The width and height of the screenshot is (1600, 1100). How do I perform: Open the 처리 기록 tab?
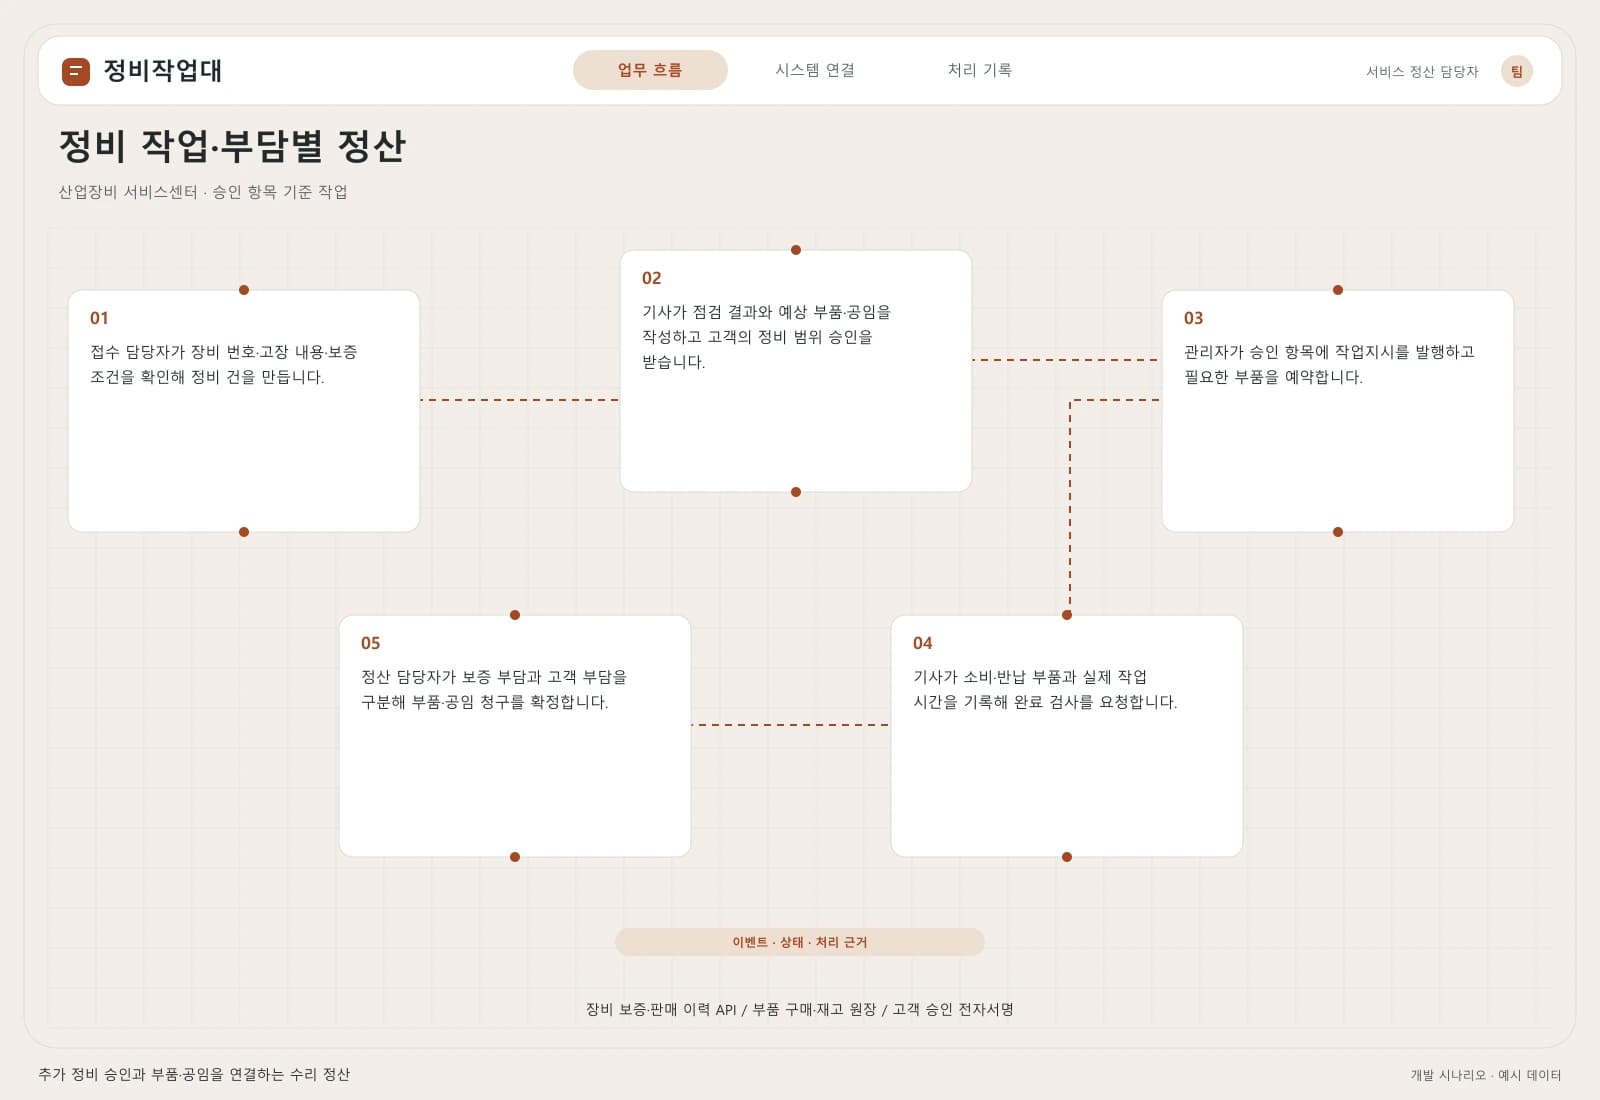[x=979, y=70]
